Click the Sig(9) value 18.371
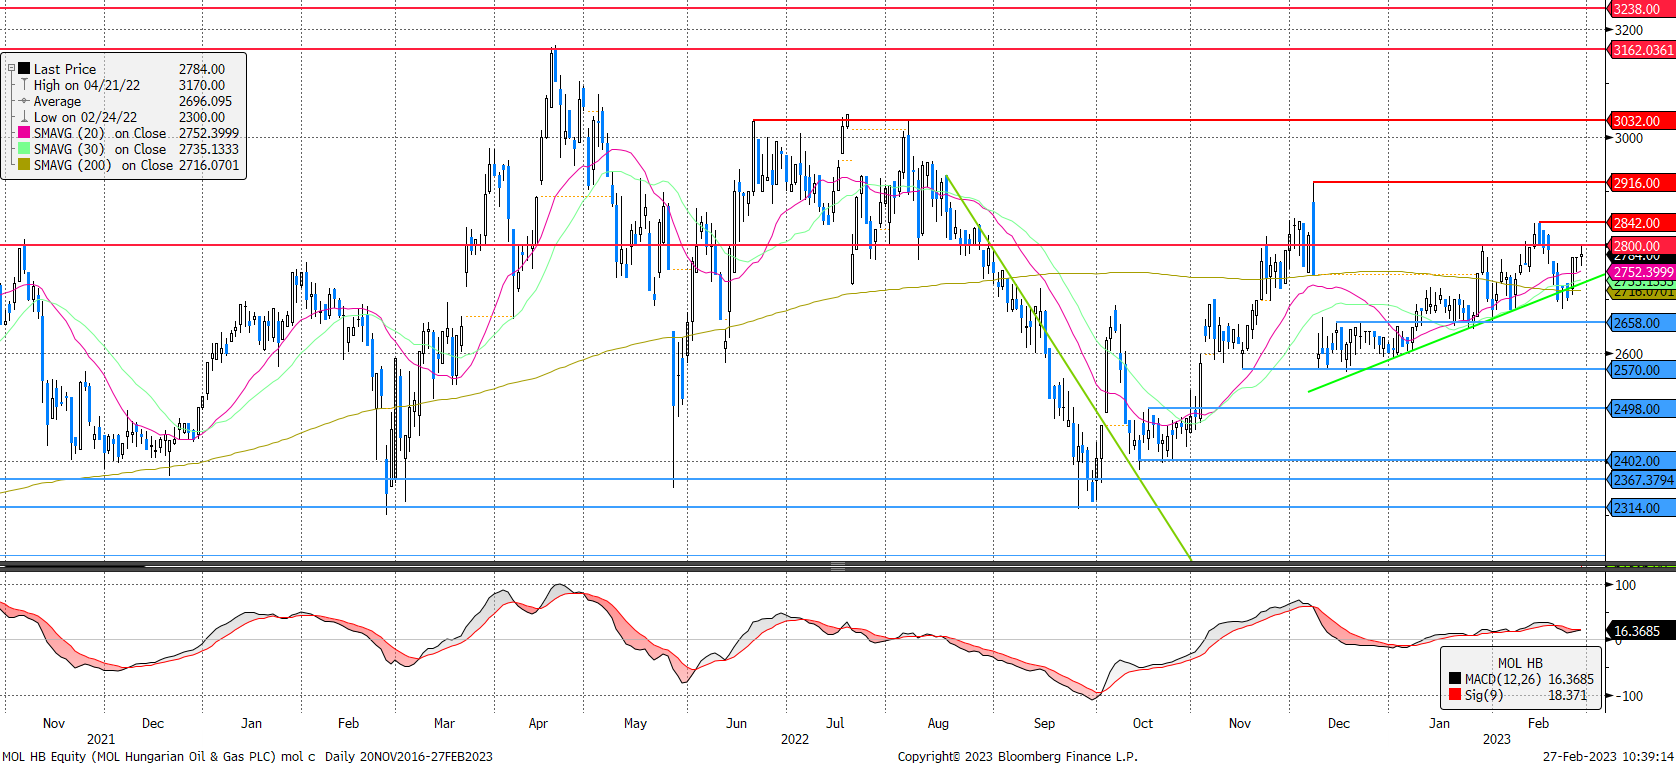This screenshot has width=1676, height=765. coord(1567,695)
